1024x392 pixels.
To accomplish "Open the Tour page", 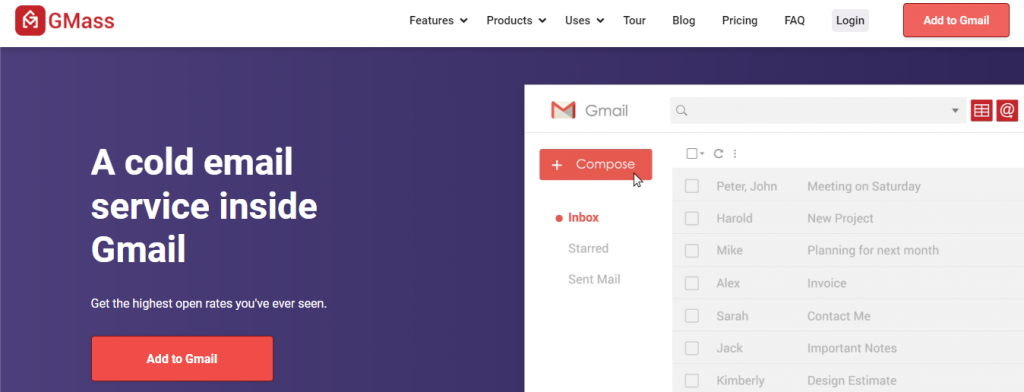I will tap(634, 20).
